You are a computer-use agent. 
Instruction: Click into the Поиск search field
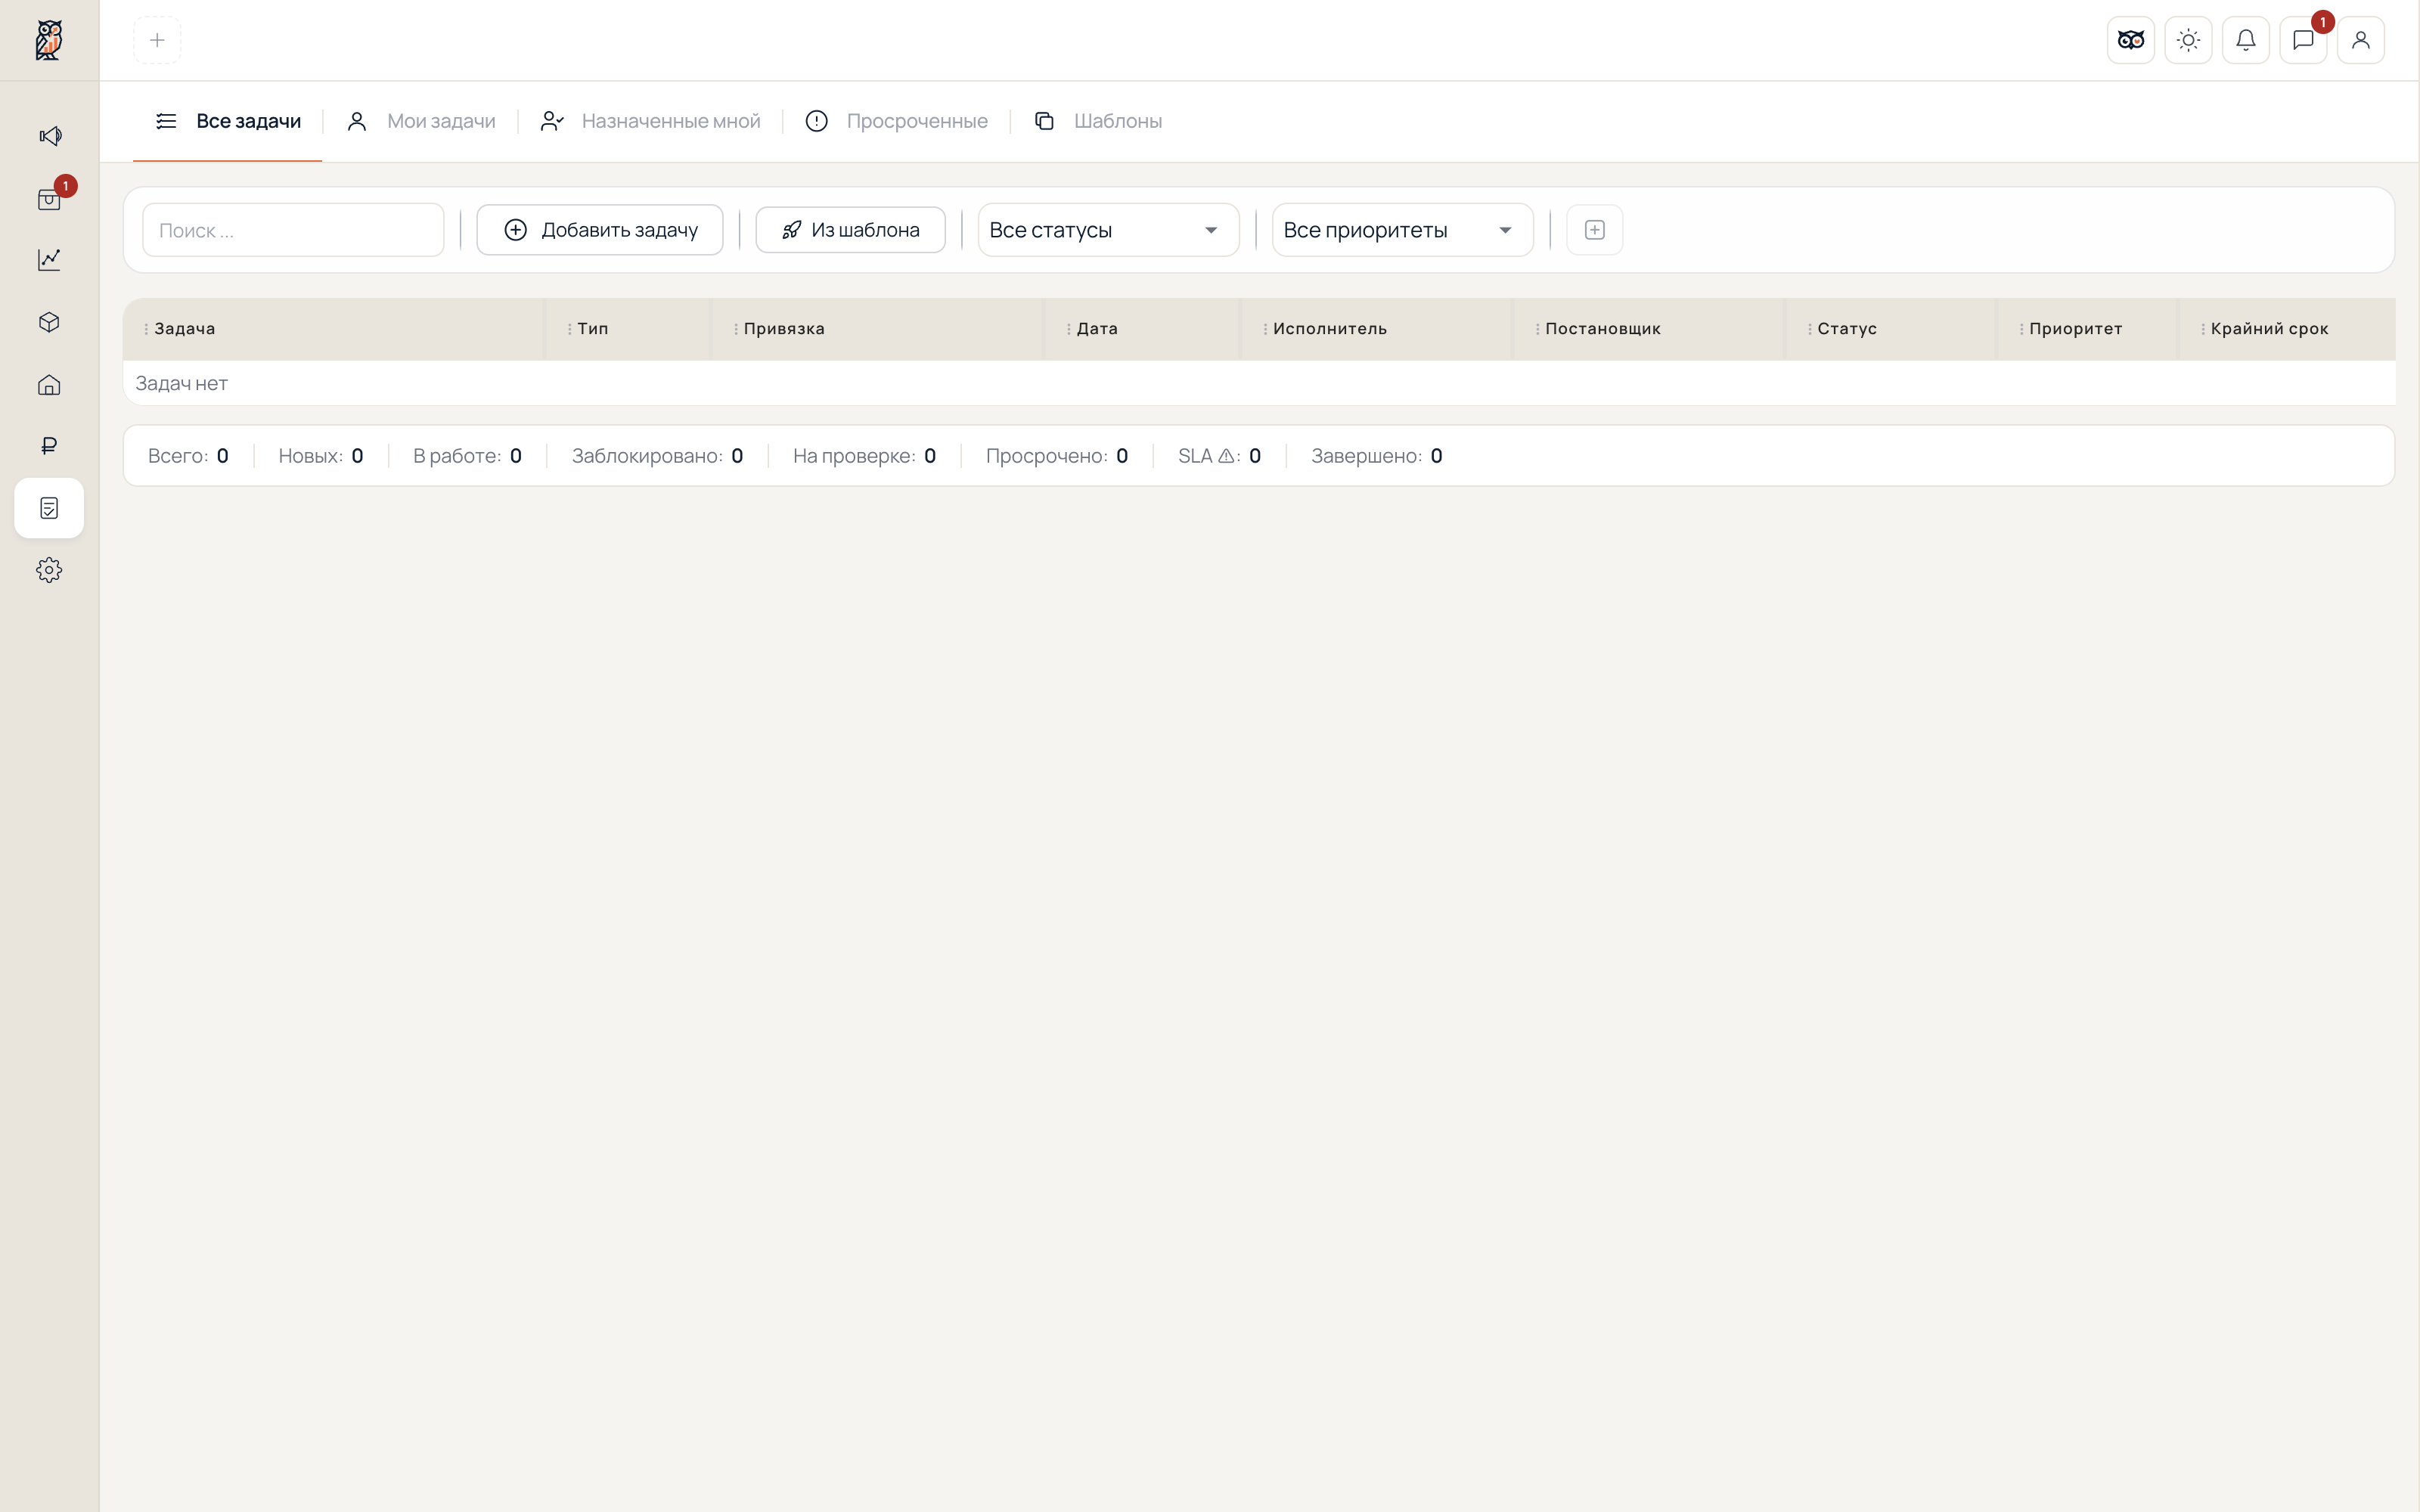293,230
